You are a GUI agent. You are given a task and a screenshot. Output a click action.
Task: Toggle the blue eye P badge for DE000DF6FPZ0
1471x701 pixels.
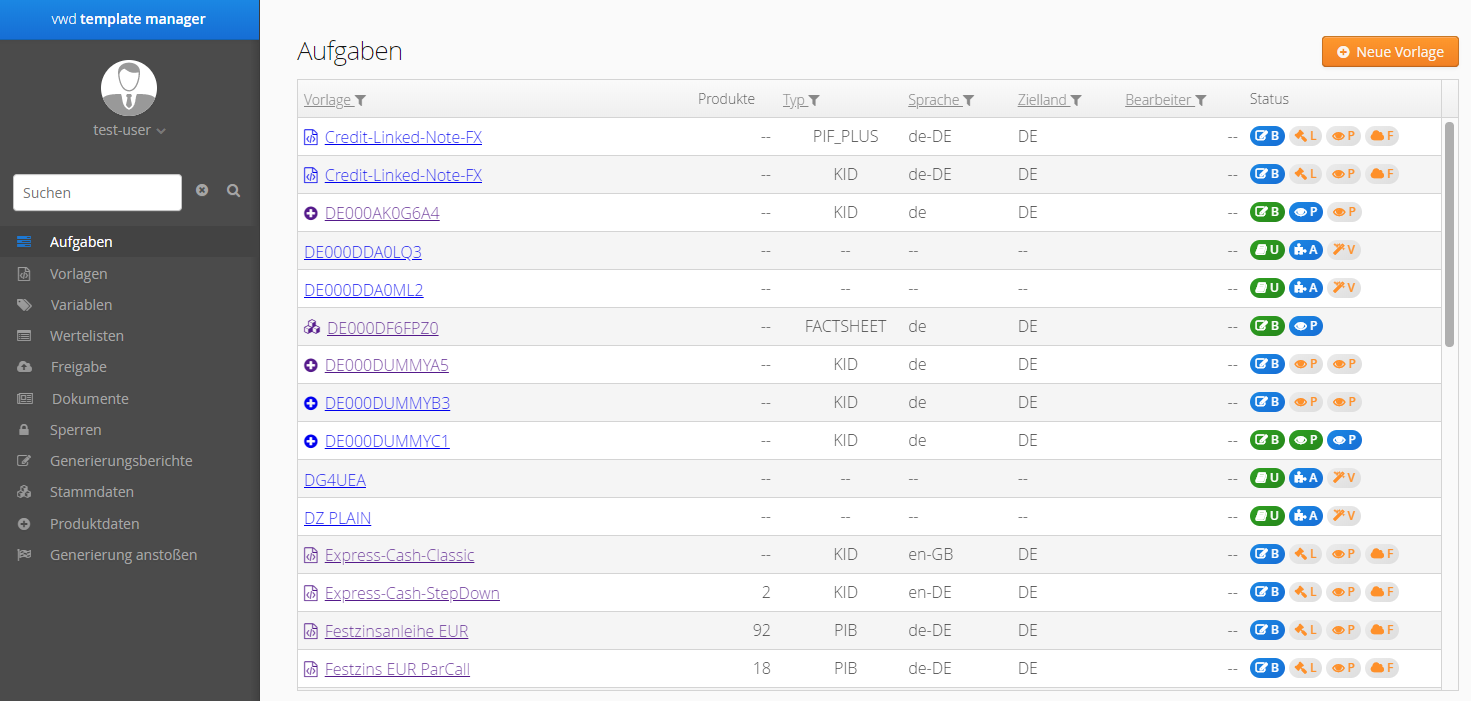click(x=1305, y=326)
